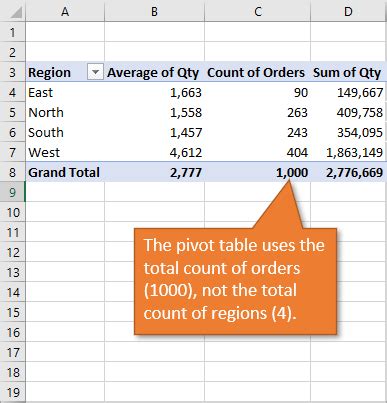
Task: Select row 19 header
Action: click(13, 392)
